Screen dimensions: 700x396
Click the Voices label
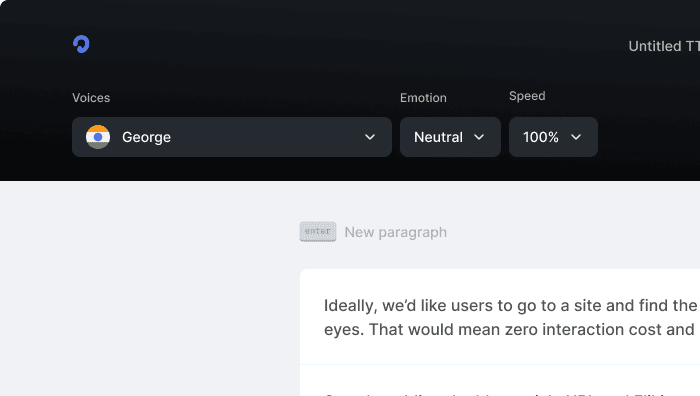click(91, 98)
